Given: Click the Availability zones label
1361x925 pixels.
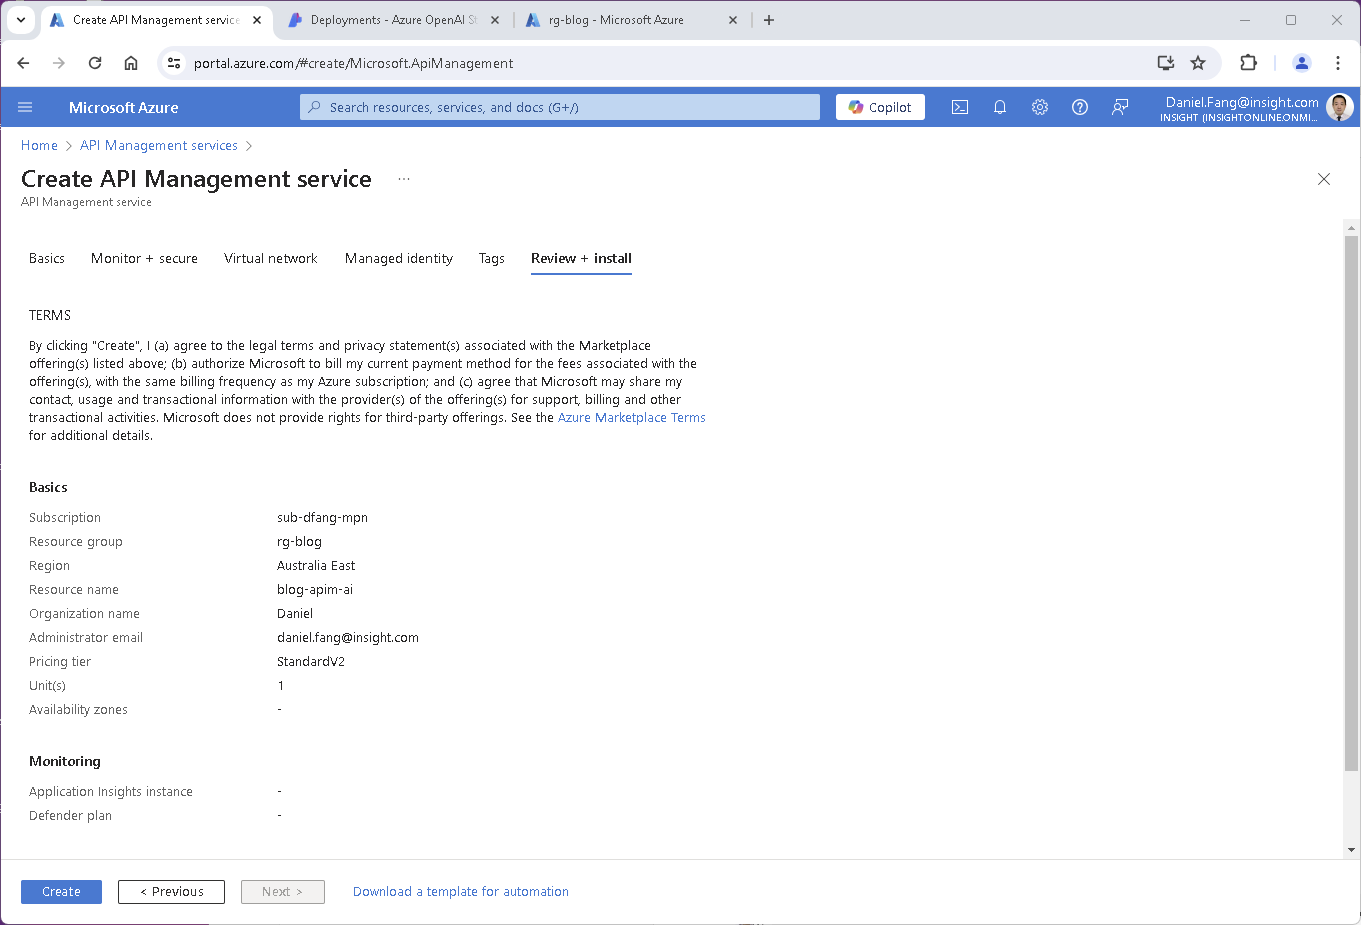Looking at the screenshot, I should (x=78, y=710).
